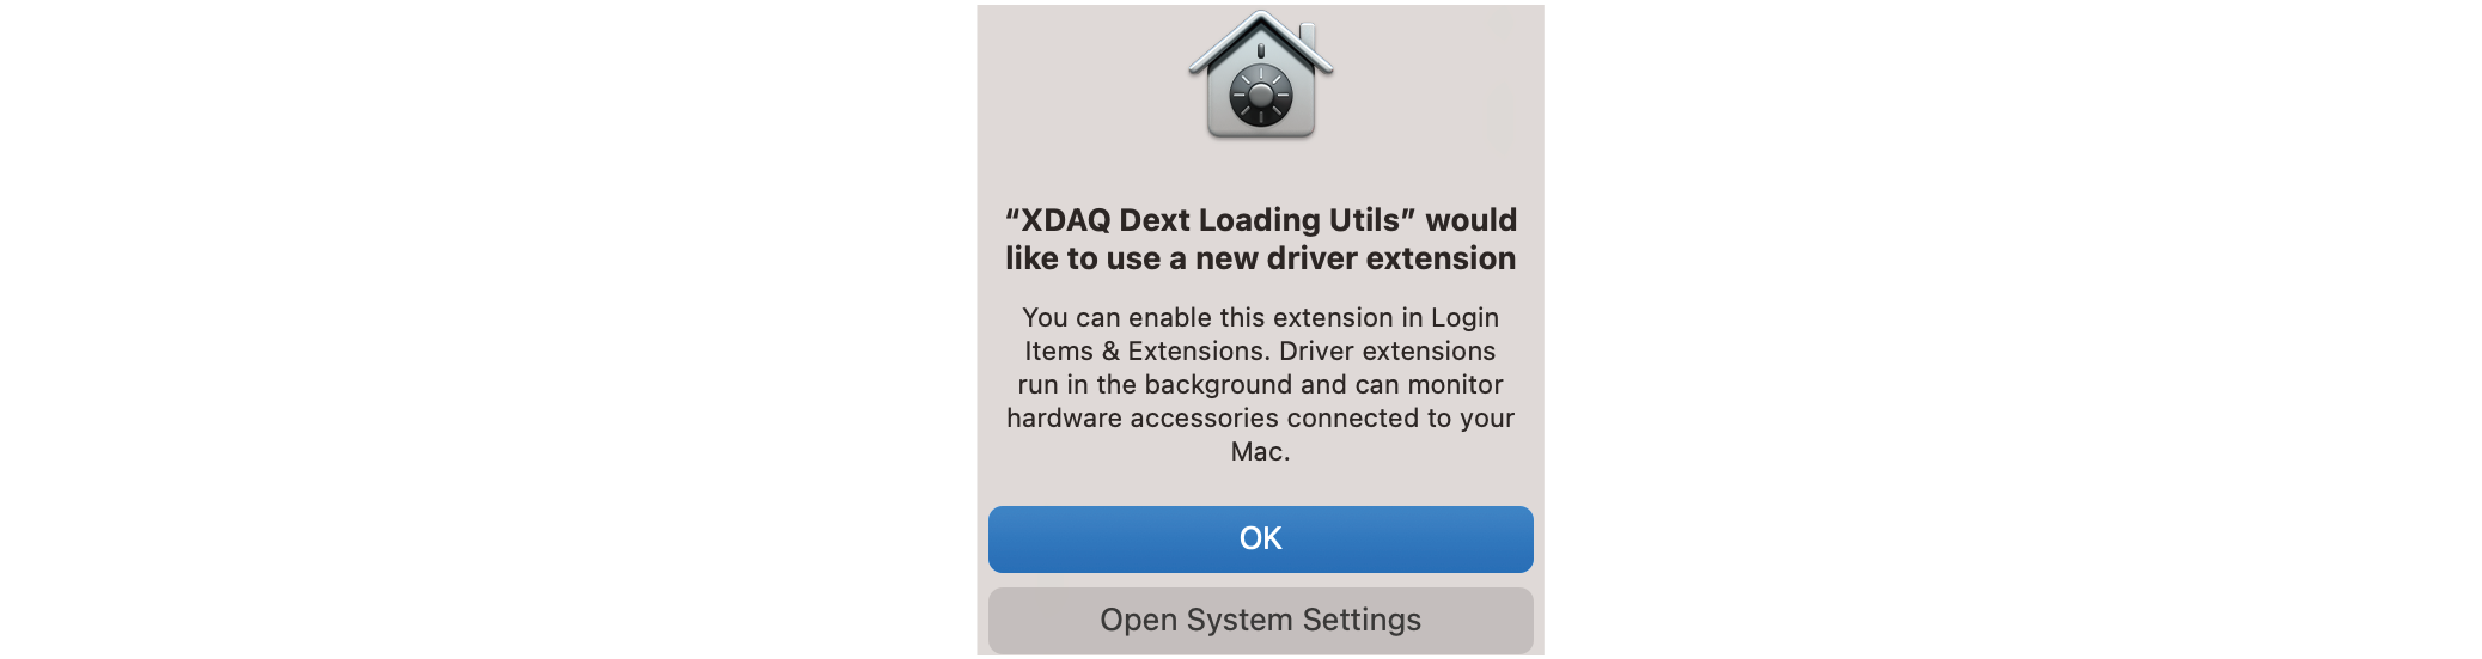The height and width of the screenshot is (659, 2482).
Task: Click the gray safe body below the dial
Action: tap(1260, 133)
